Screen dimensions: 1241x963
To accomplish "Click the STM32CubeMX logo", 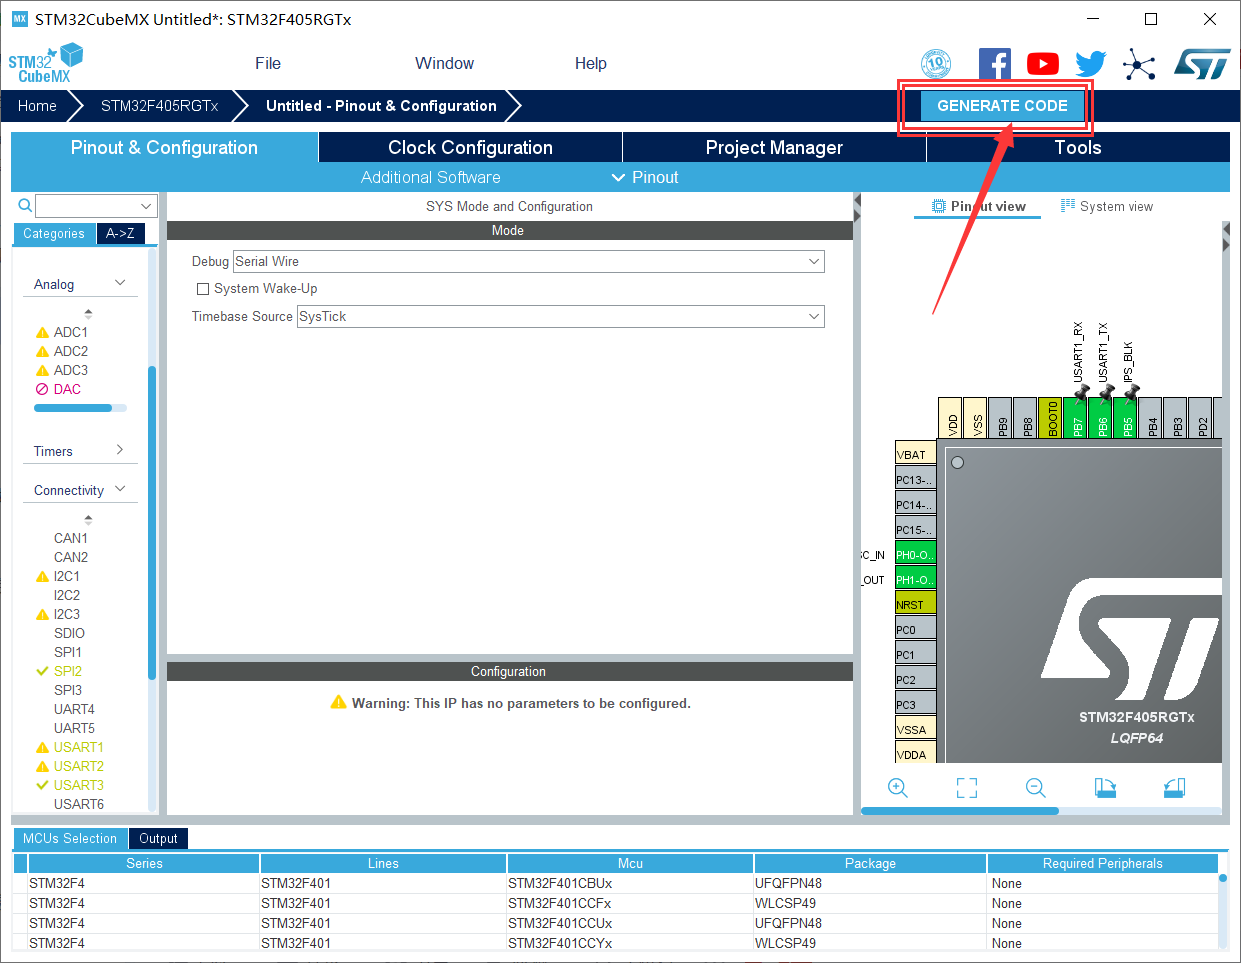I will pos(46,63).
